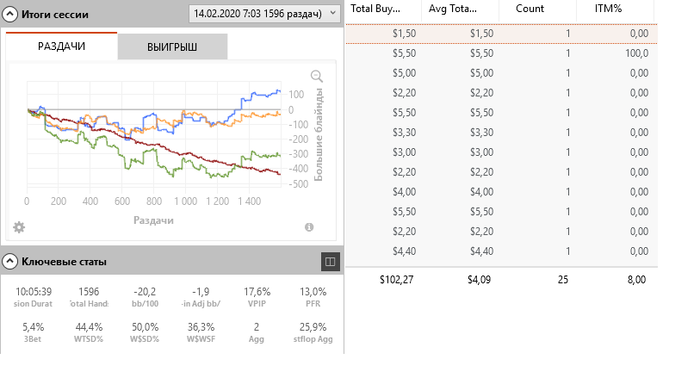Switch to the РАЗДАЧИ tab
Image resolution: width=700 pixels, height=378 pixels.
point(61,46)
